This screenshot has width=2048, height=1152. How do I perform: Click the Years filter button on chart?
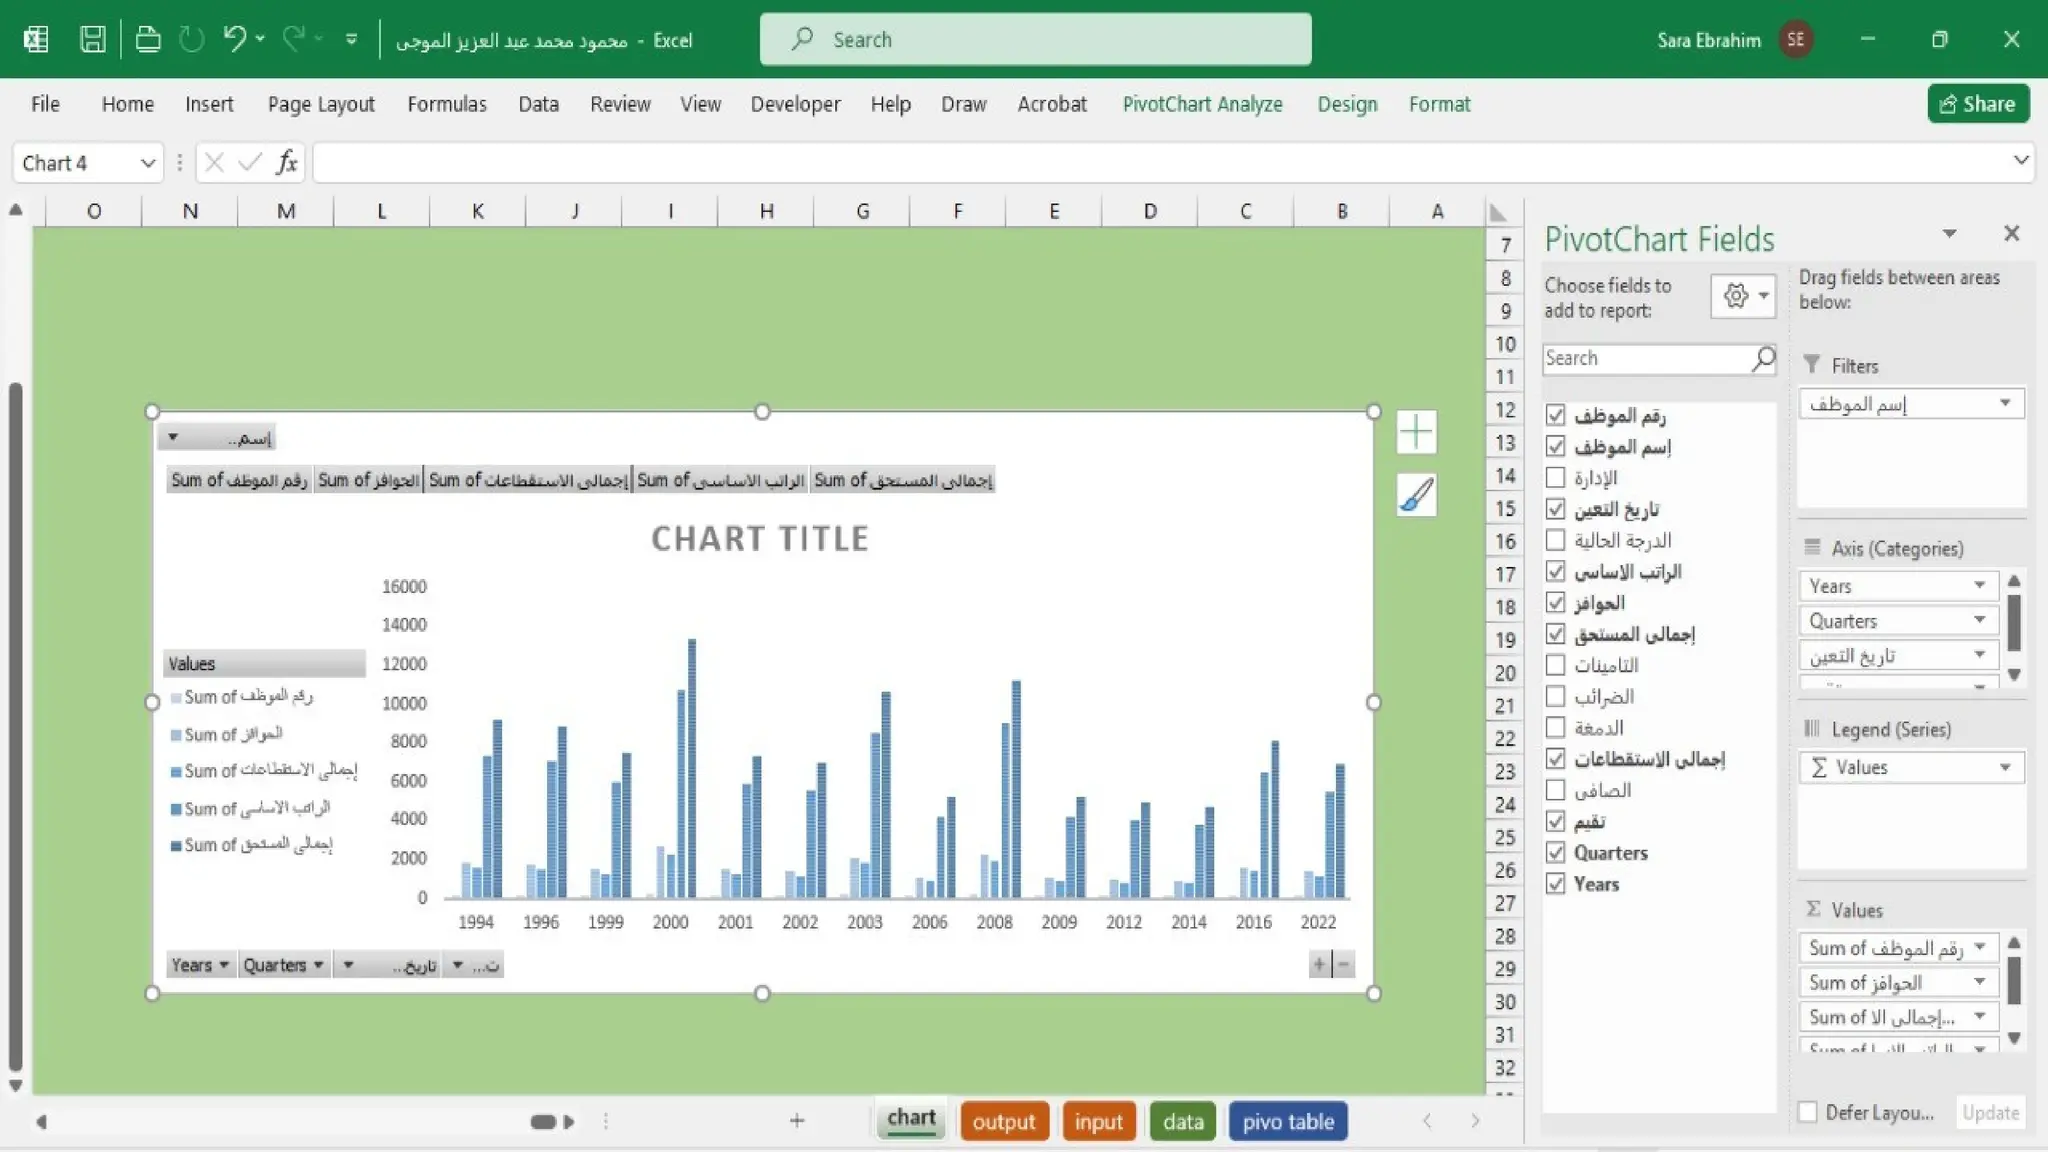pyautogui.click(x=199, y=965)
